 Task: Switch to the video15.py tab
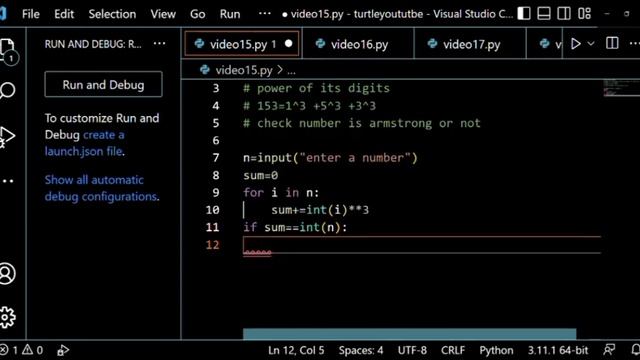pos(242,44)
